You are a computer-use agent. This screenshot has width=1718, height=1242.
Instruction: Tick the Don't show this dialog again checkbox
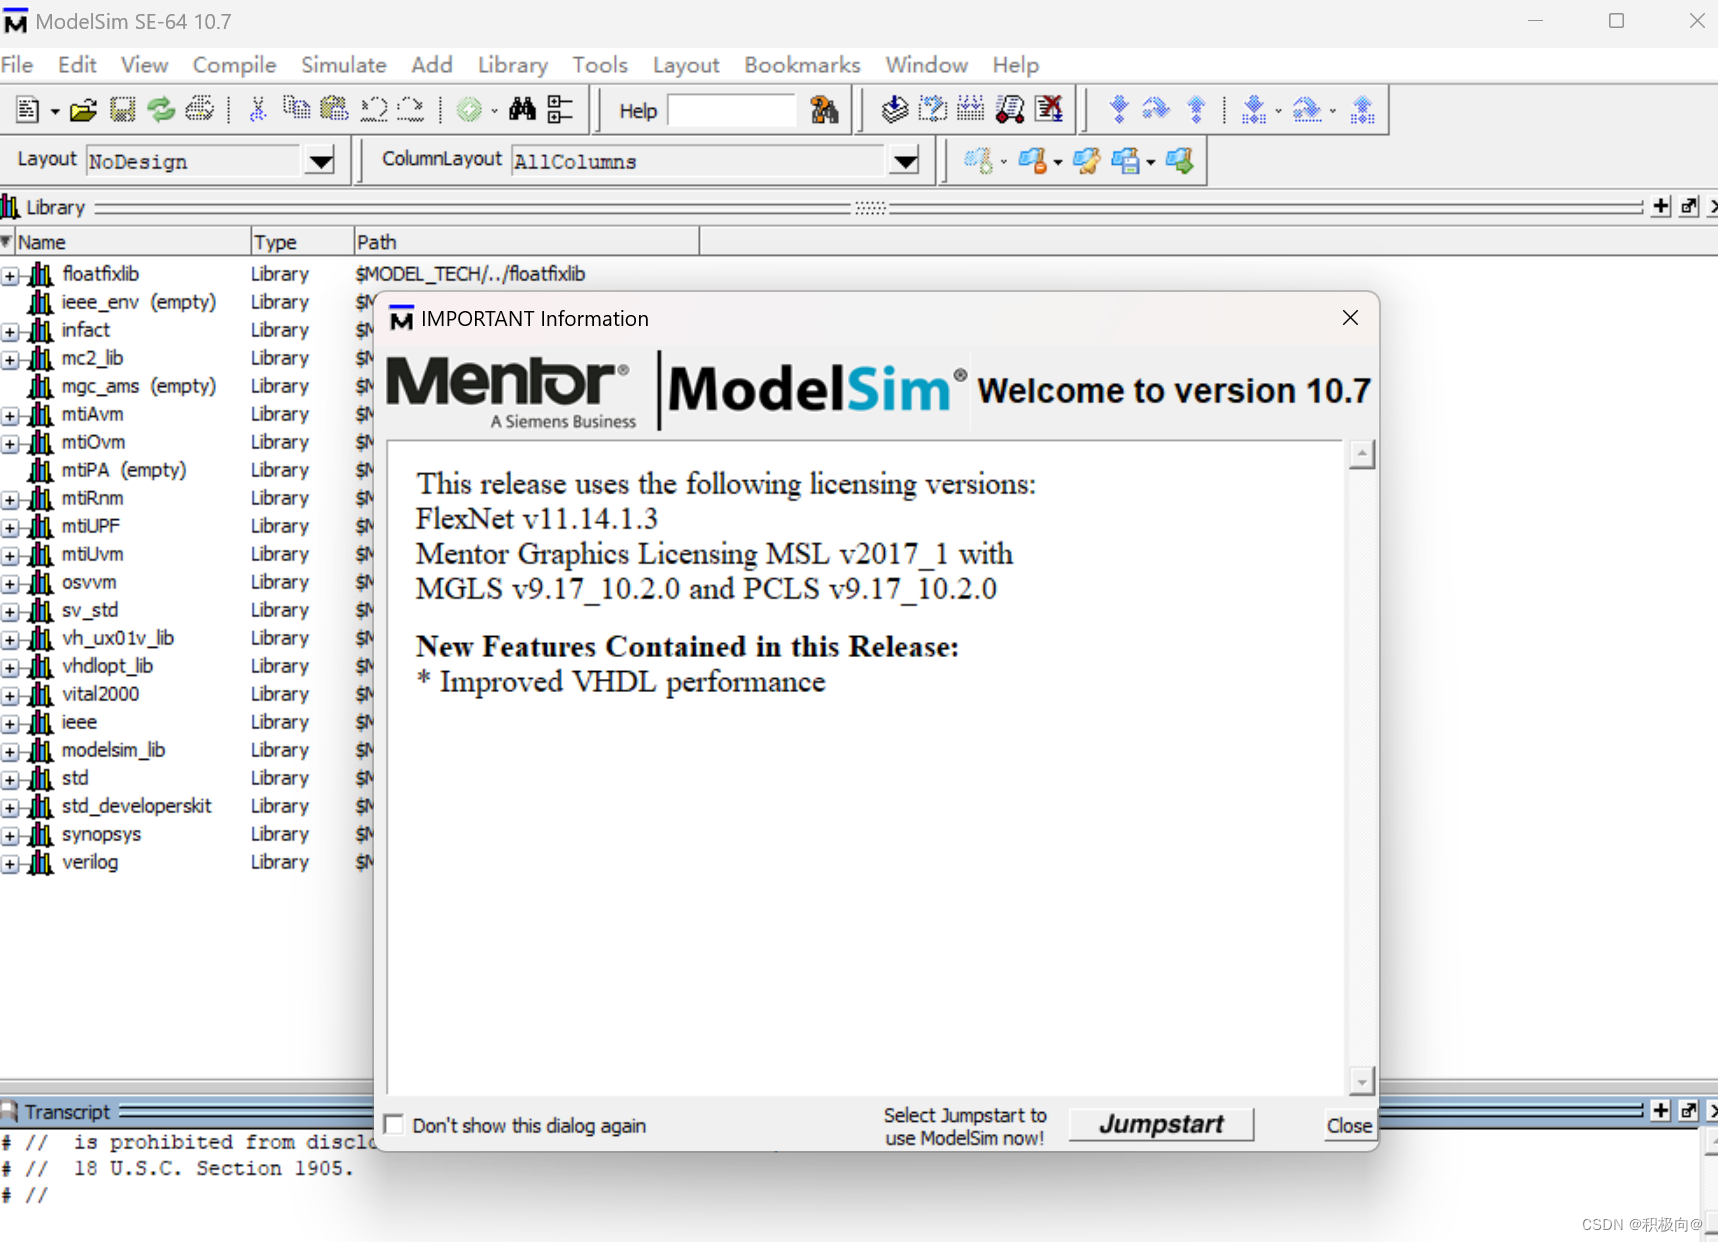[x=395, y=1125]
